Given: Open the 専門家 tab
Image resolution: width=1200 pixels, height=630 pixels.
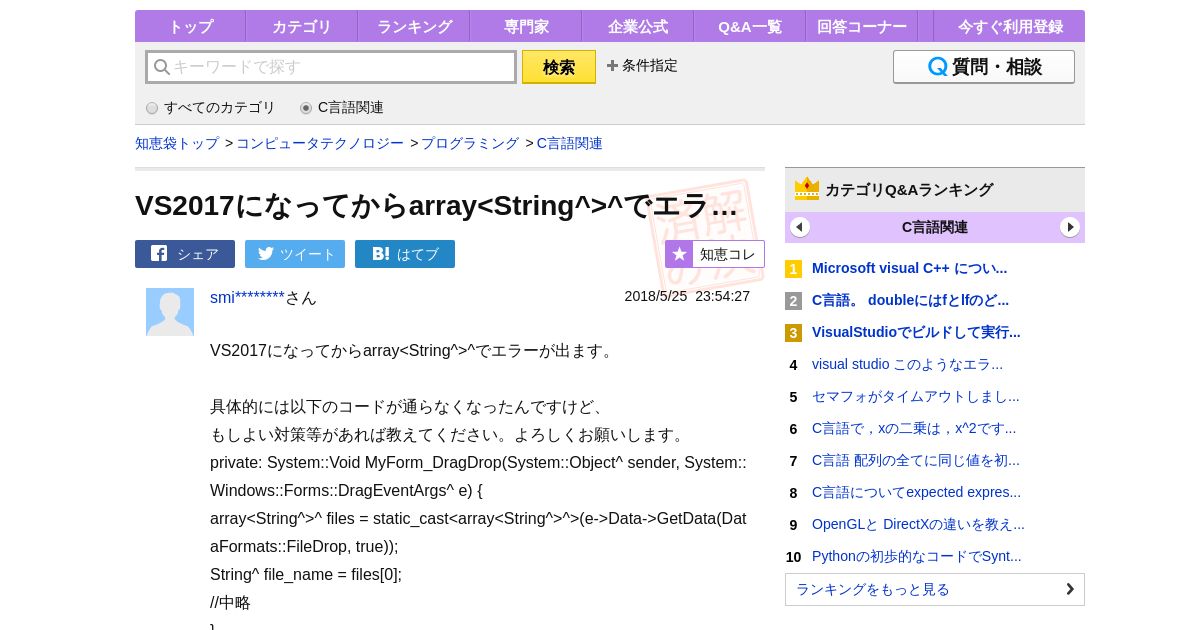Looking at the screenshot, I should tap(526, 27).
